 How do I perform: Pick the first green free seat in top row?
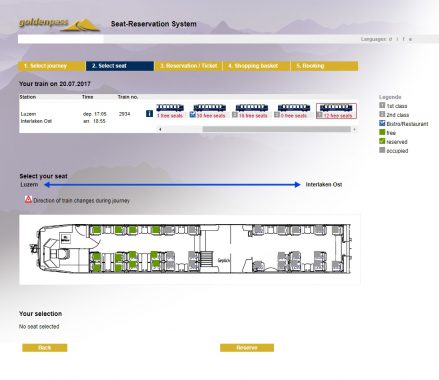(x=96, y=230)
